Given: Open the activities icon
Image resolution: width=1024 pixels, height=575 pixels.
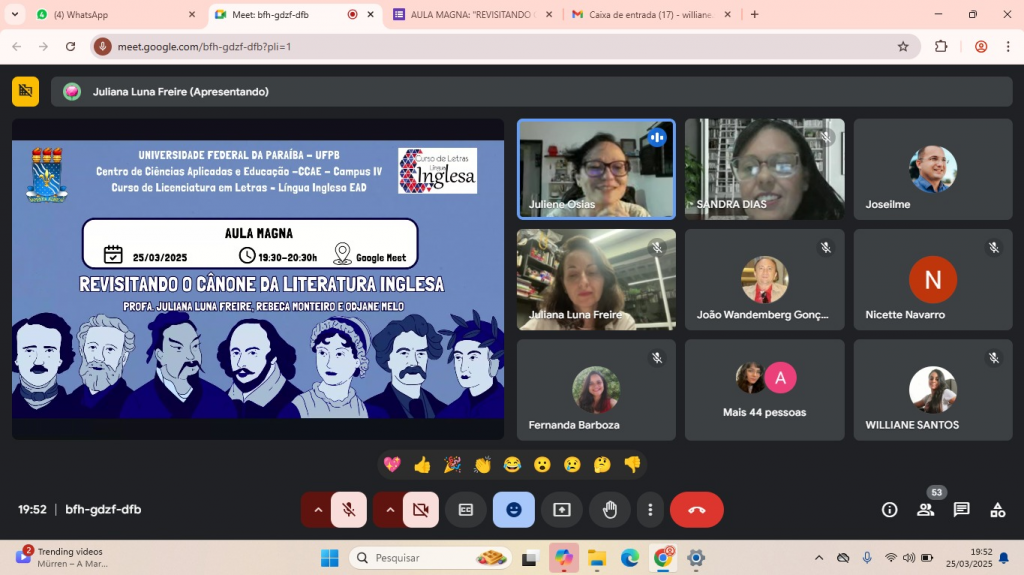Looking at the screenshot, I should [x=997, y=510].
